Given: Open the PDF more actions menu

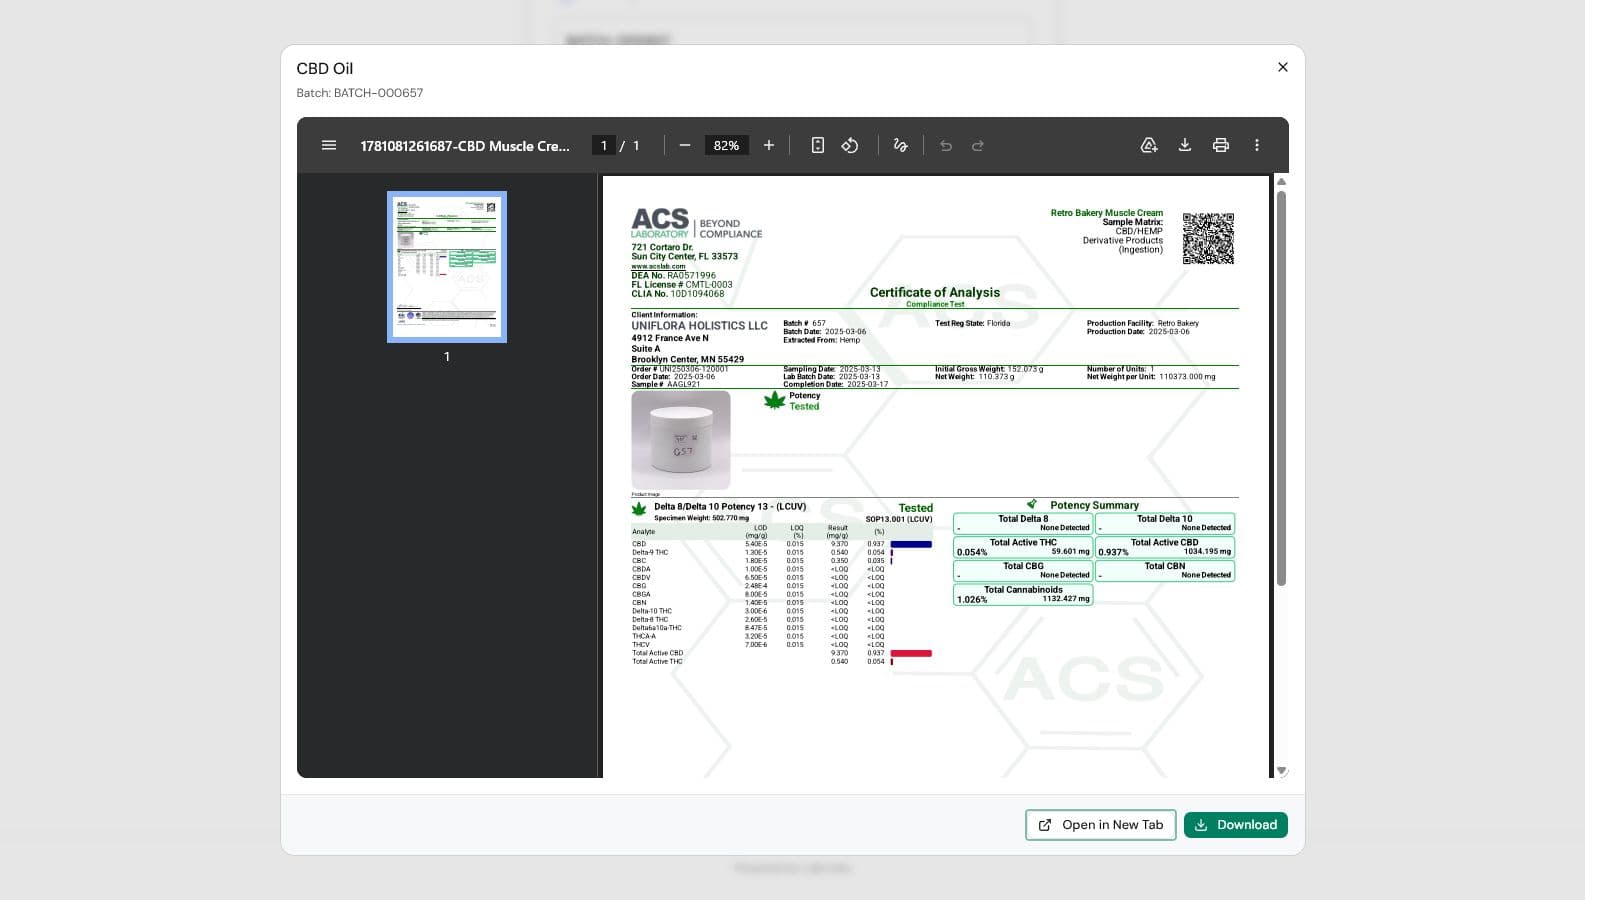Looking at the screenshot, I should click(1257, 145).
